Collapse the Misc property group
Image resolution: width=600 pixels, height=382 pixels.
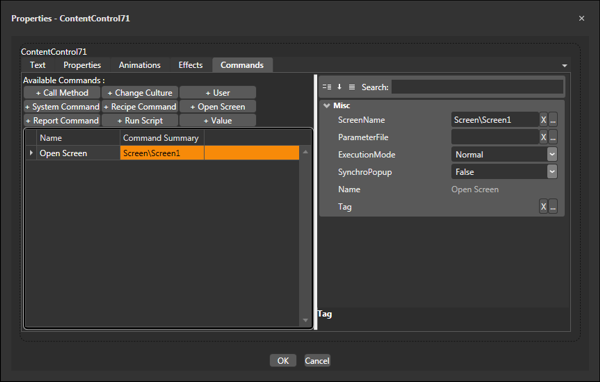pyautogui.click(x=326, y=105)
